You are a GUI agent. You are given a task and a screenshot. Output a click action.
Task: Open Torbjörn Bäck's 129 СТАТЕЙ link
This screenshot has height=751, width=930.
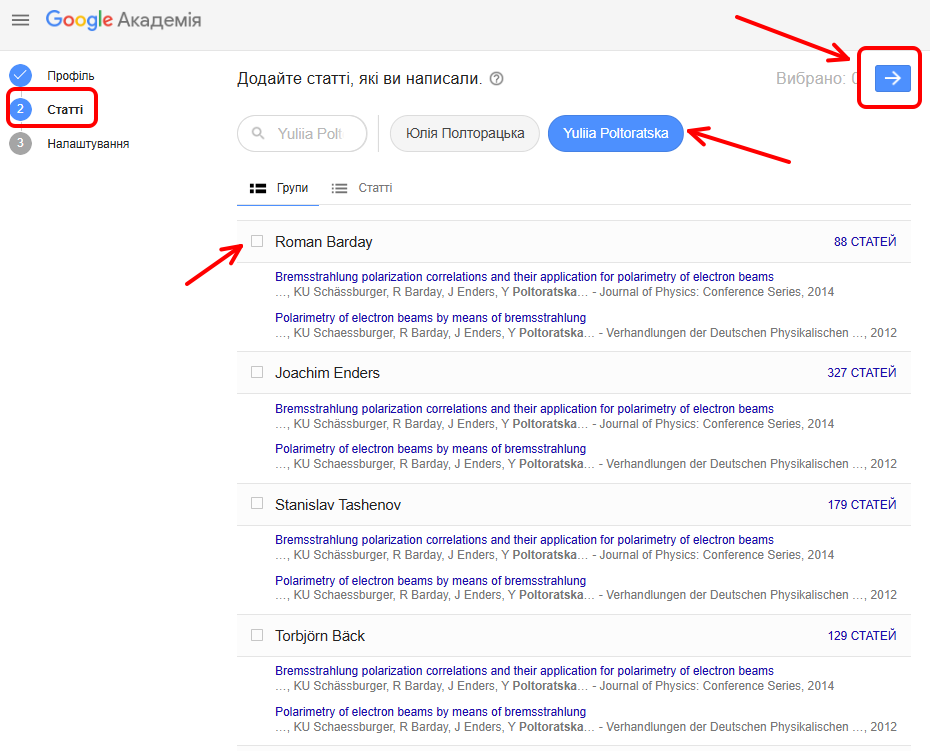pyautogui.click(x=862, y=635)
